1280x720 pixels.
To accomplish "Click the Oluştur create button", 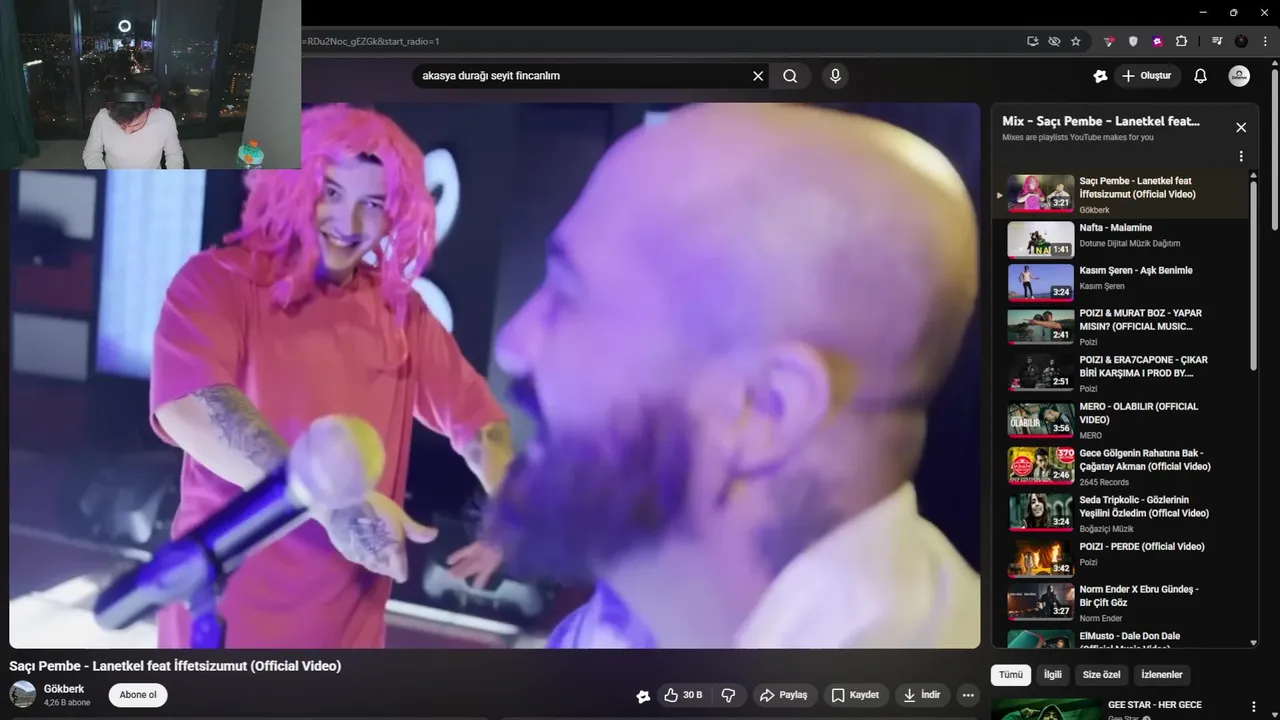I will pos(1147,76).
